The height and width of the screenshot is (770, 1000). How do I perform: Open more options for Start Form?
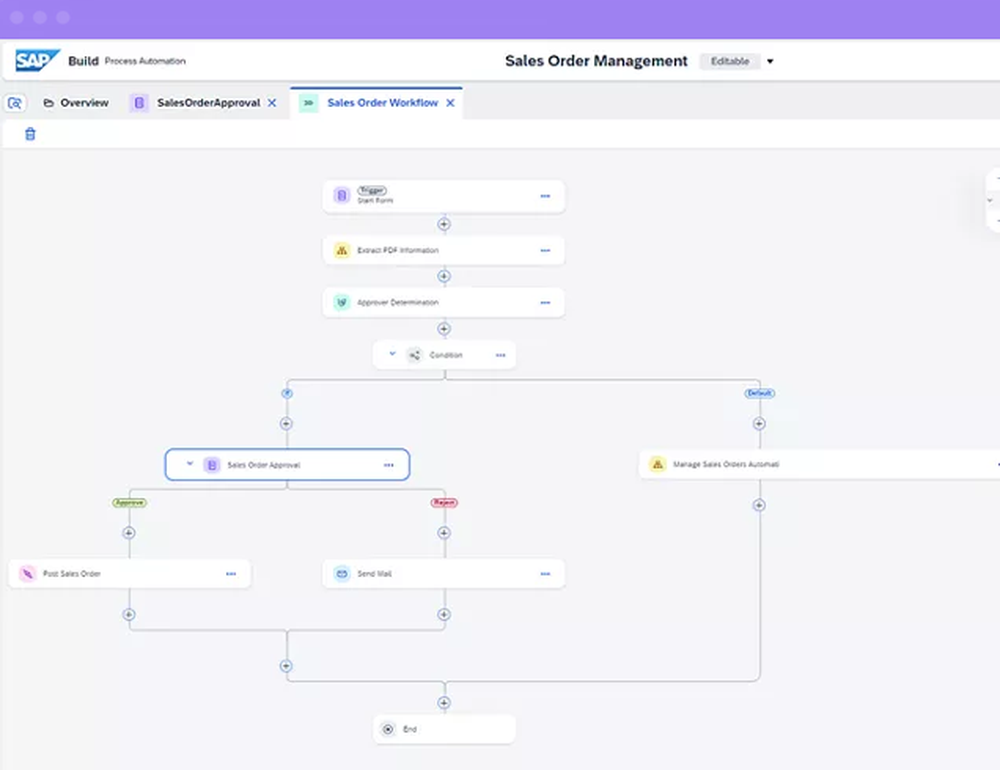(545, 196)
